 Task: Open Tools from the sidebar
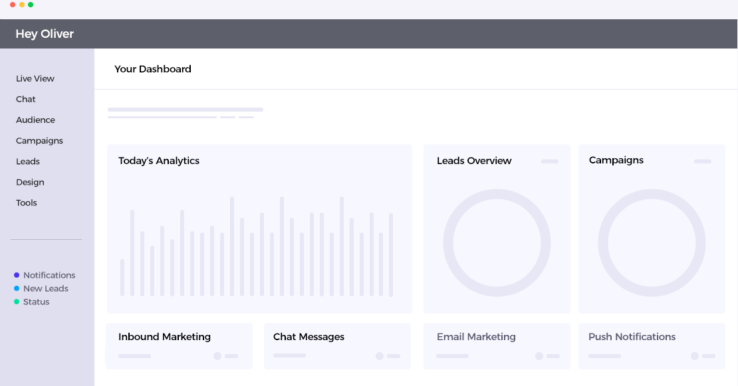pos(26,203)
